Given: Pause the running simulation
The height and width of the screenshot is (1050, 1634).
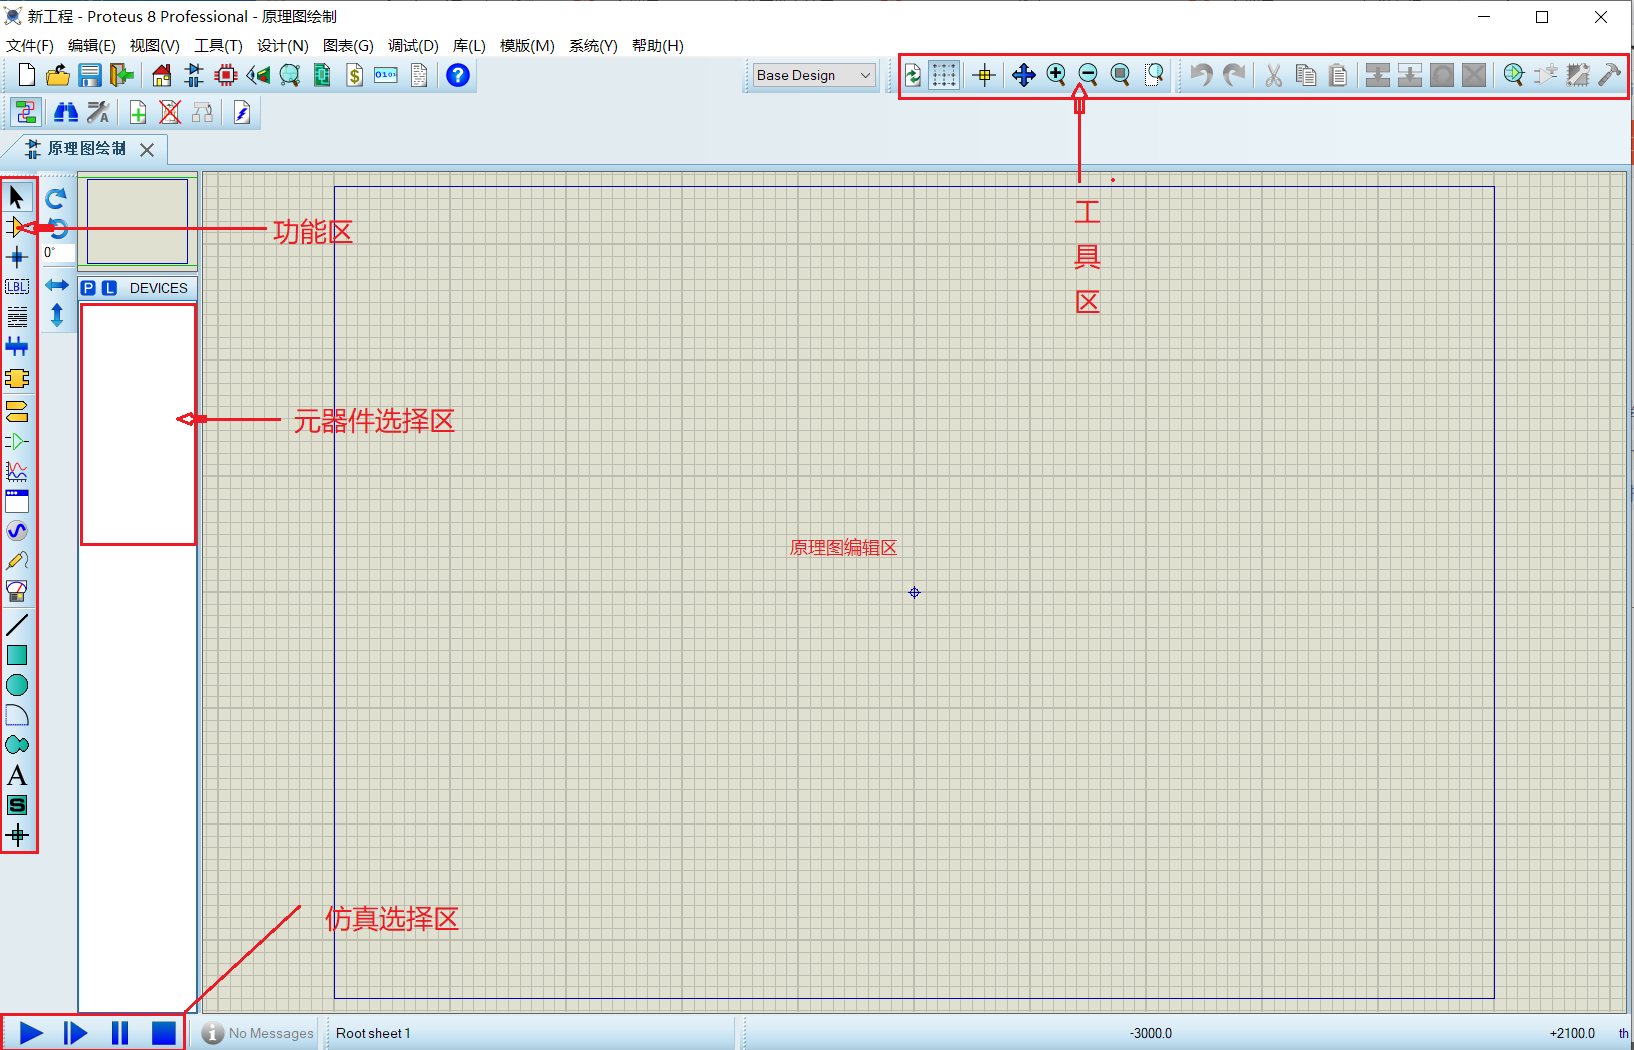Looking at the screenshot, I should [x=120, y=1033].
